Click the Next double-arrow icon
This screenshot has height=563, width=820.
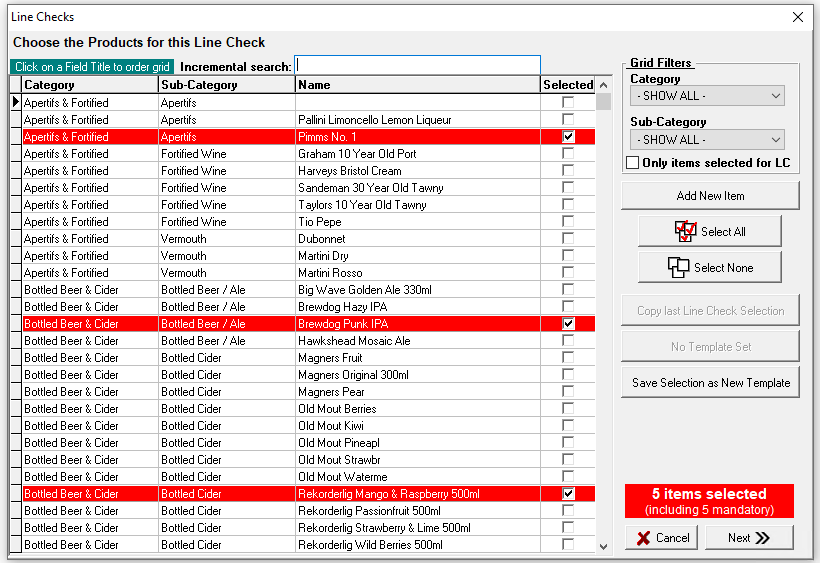(x=762, y=538)
